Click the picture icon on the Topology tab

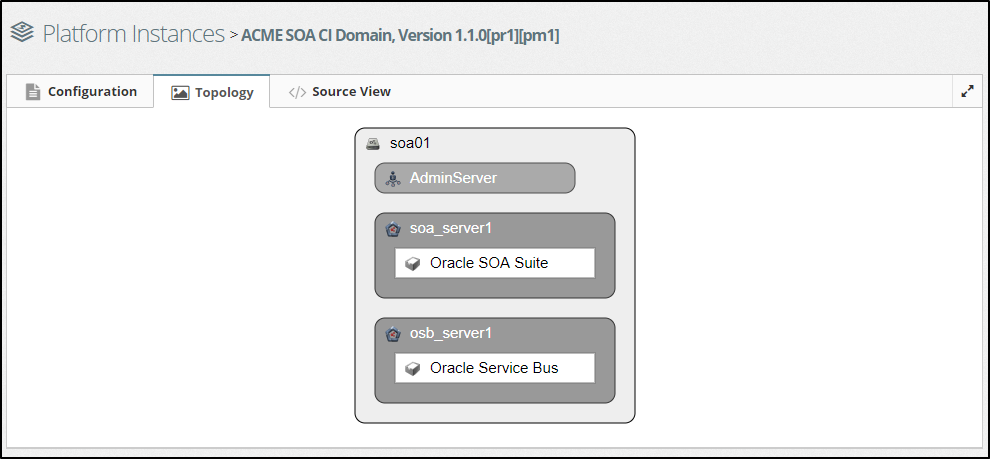click(180, 92)
